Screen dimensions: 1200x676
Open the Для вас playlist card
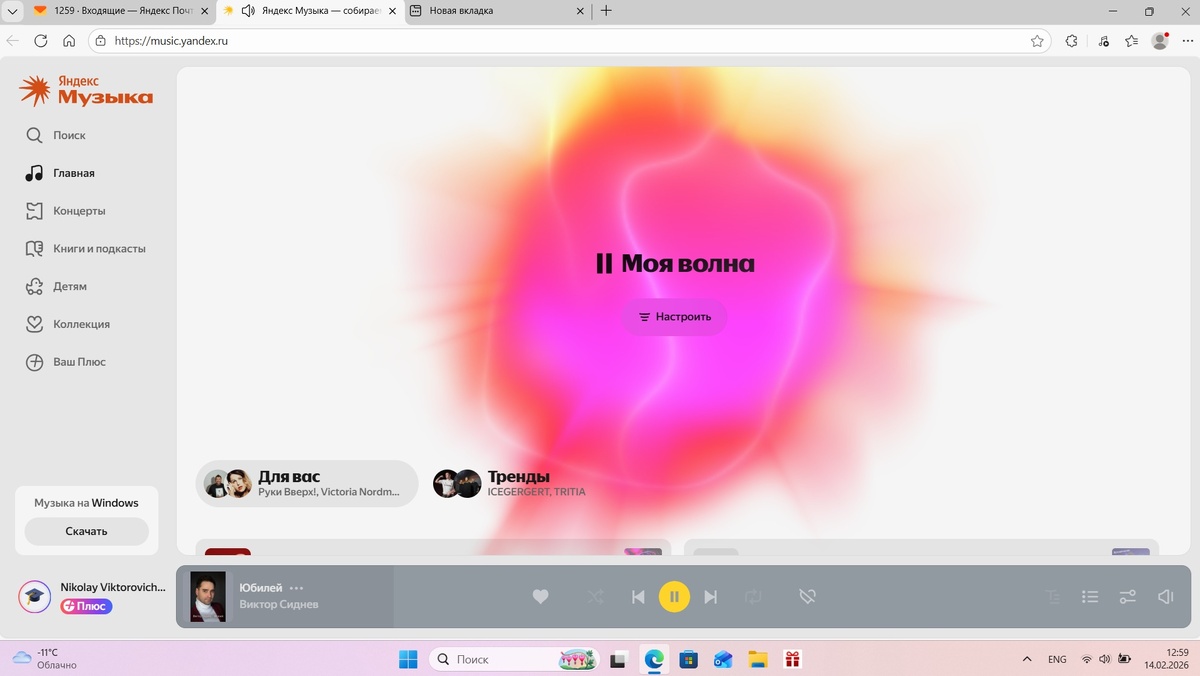click(307, 484)
